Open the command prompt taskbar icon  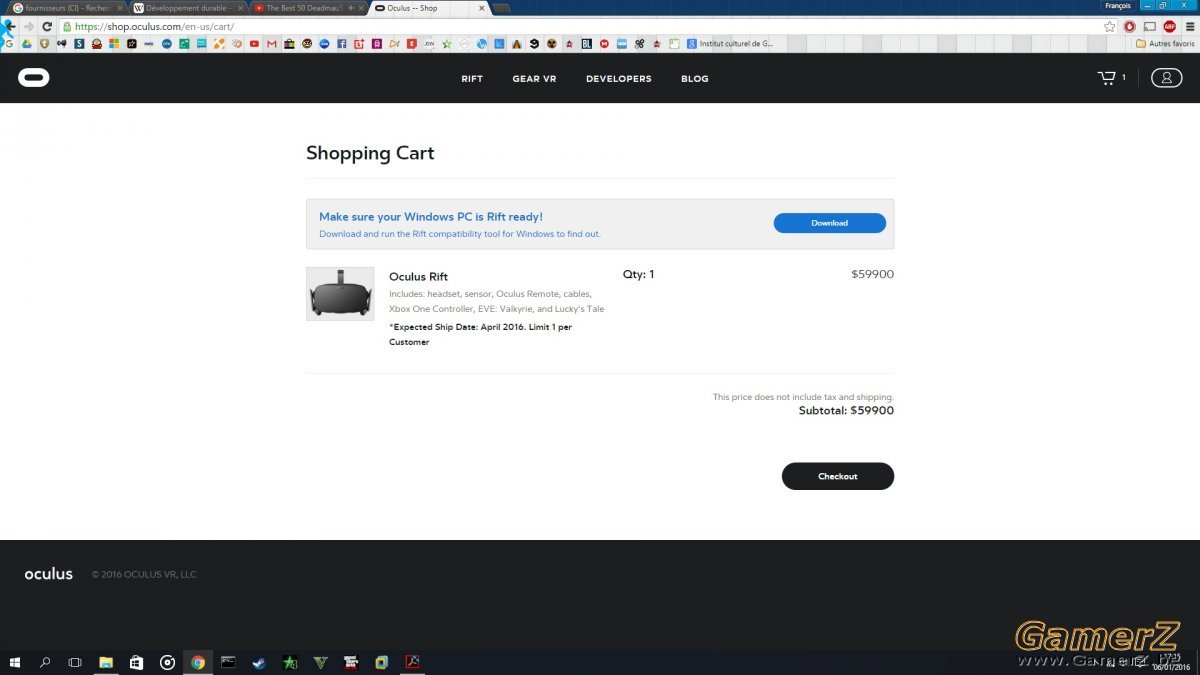[228, 662]
